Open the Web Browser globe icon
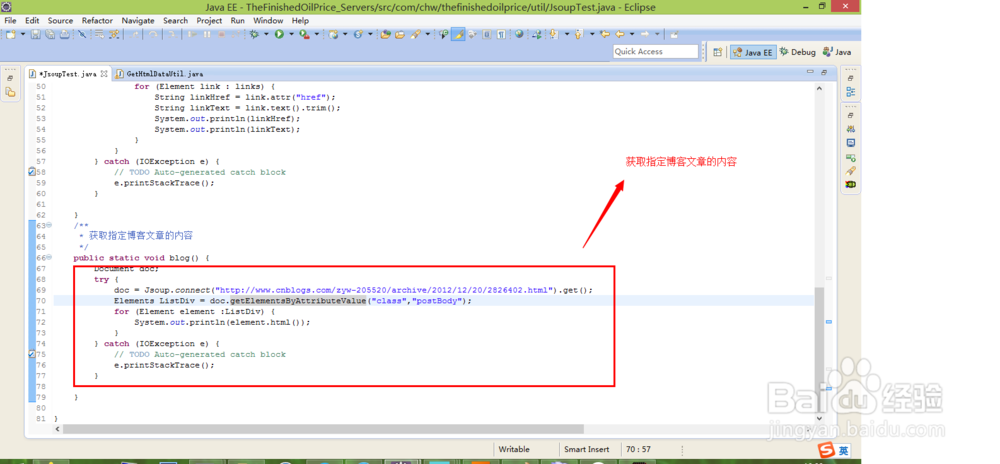 click(x=519, y=34)
